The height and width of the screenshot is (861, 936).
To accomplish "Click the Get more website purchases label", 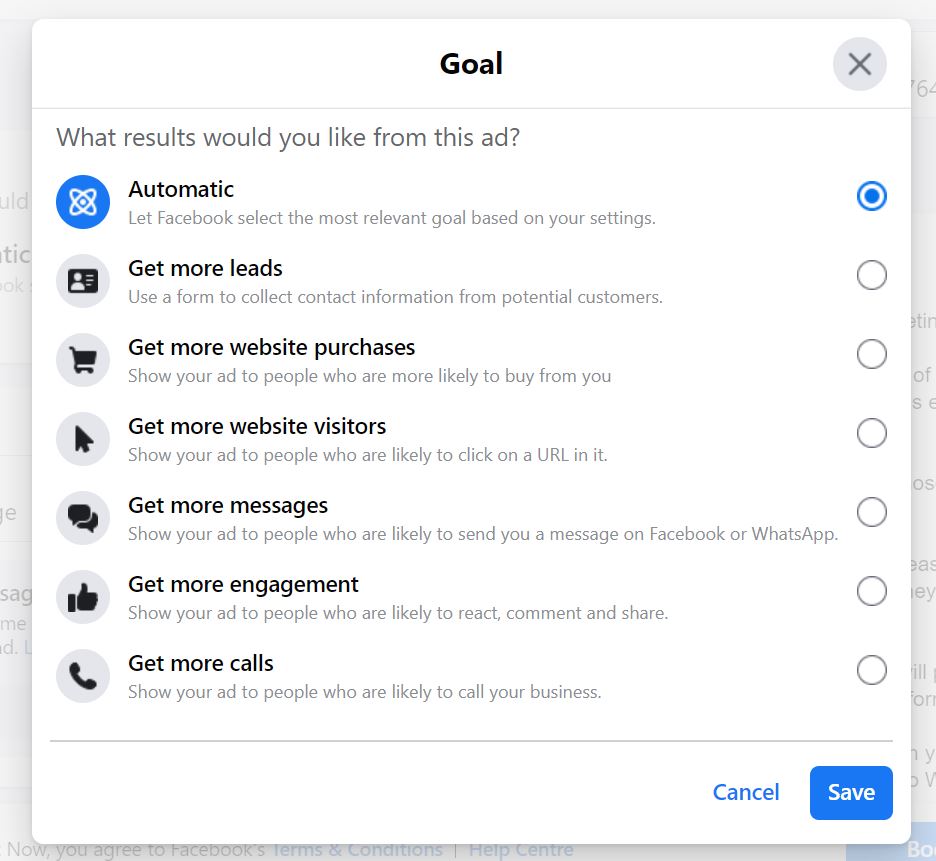I will 272,348.
